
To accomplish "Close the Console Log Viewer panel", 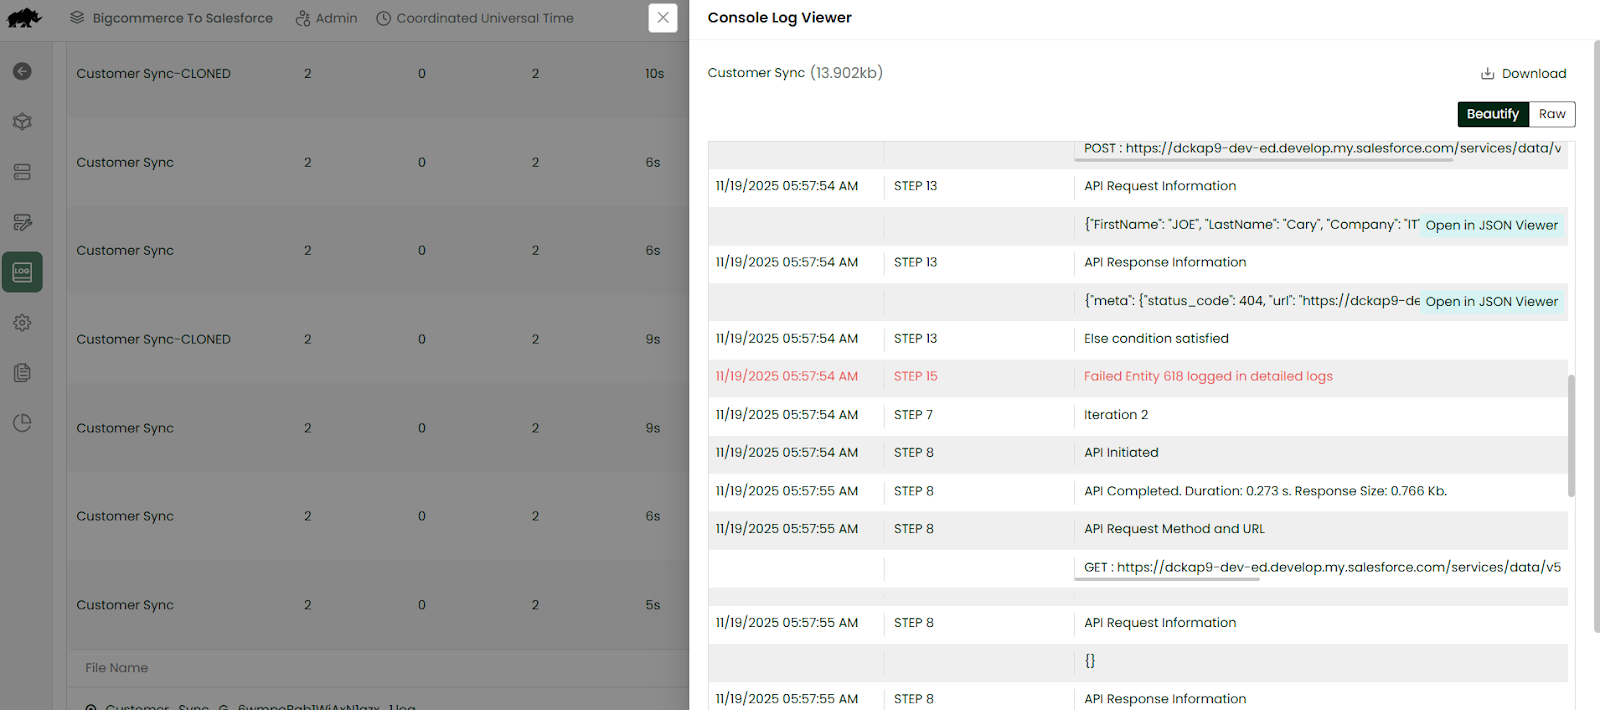I will (x=663, y=18).
